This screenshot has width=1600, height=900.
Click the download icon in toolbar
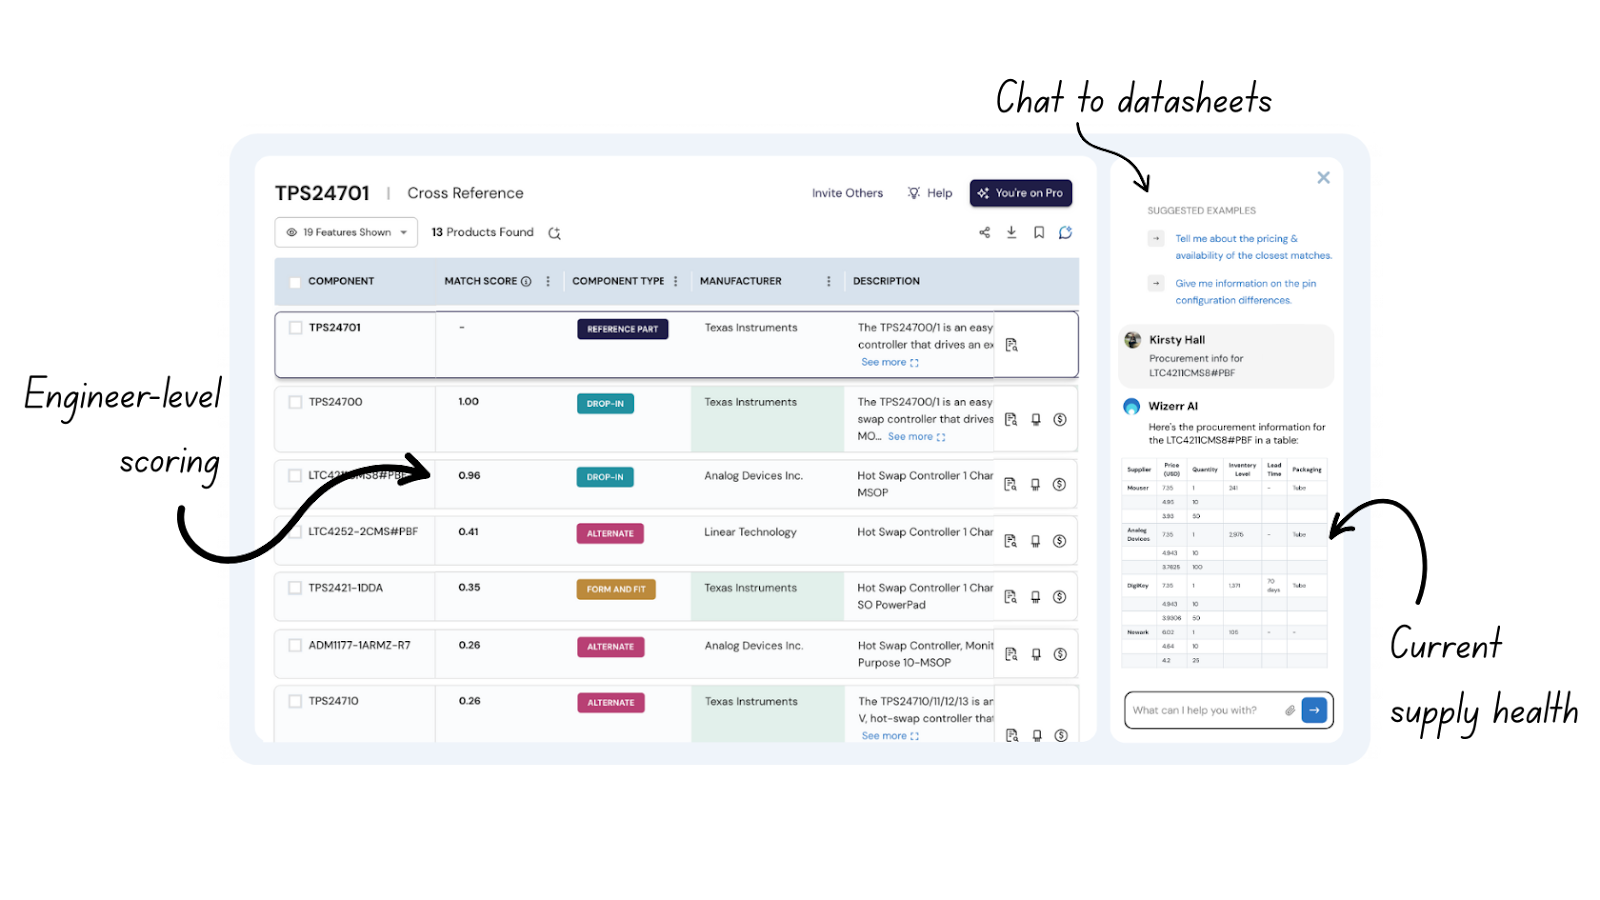point(1011,232)
